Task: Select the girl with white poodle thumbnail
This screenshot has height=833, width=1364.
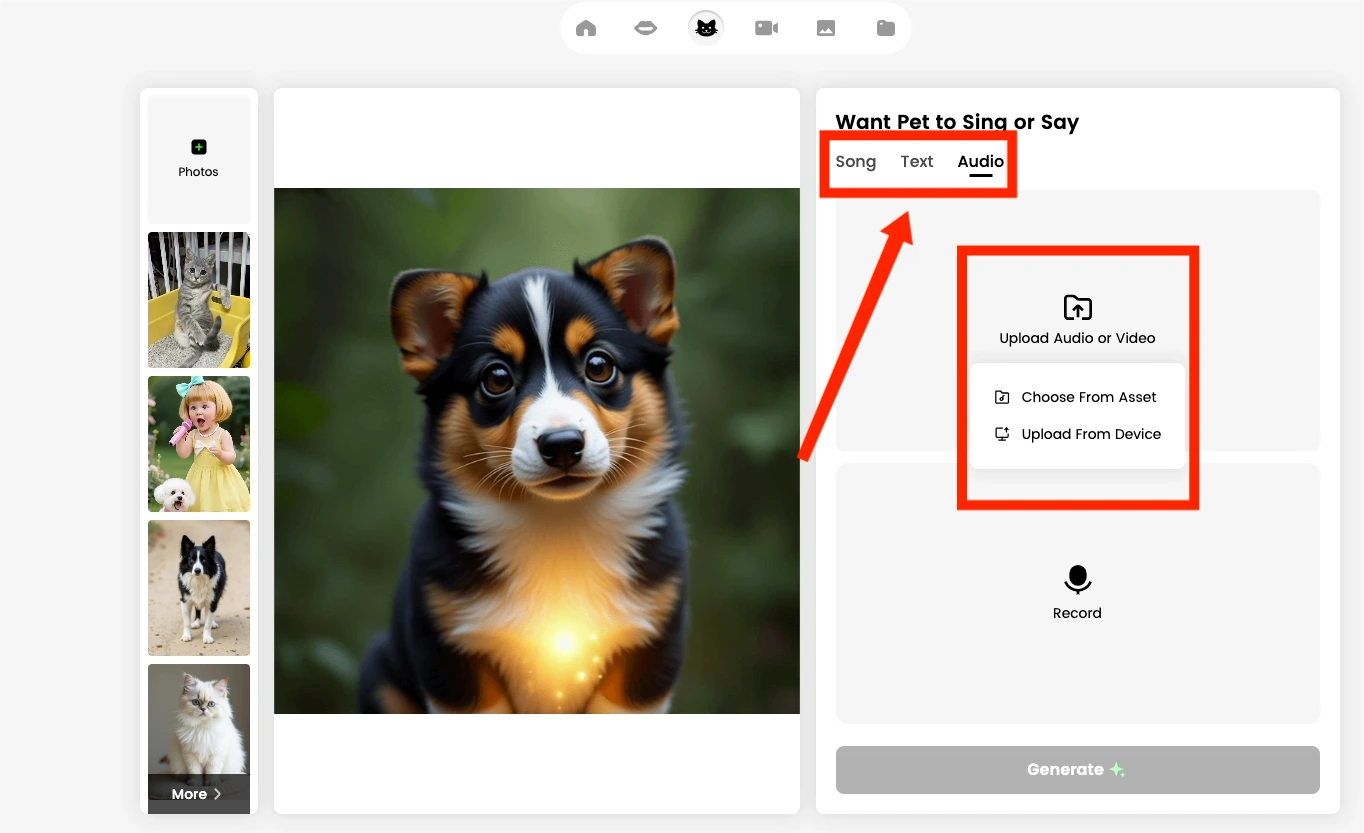Action: [x=198, y=444]
